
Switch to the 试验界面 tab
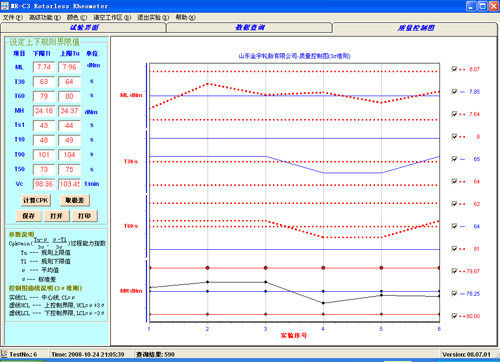[x=84, y=28]
